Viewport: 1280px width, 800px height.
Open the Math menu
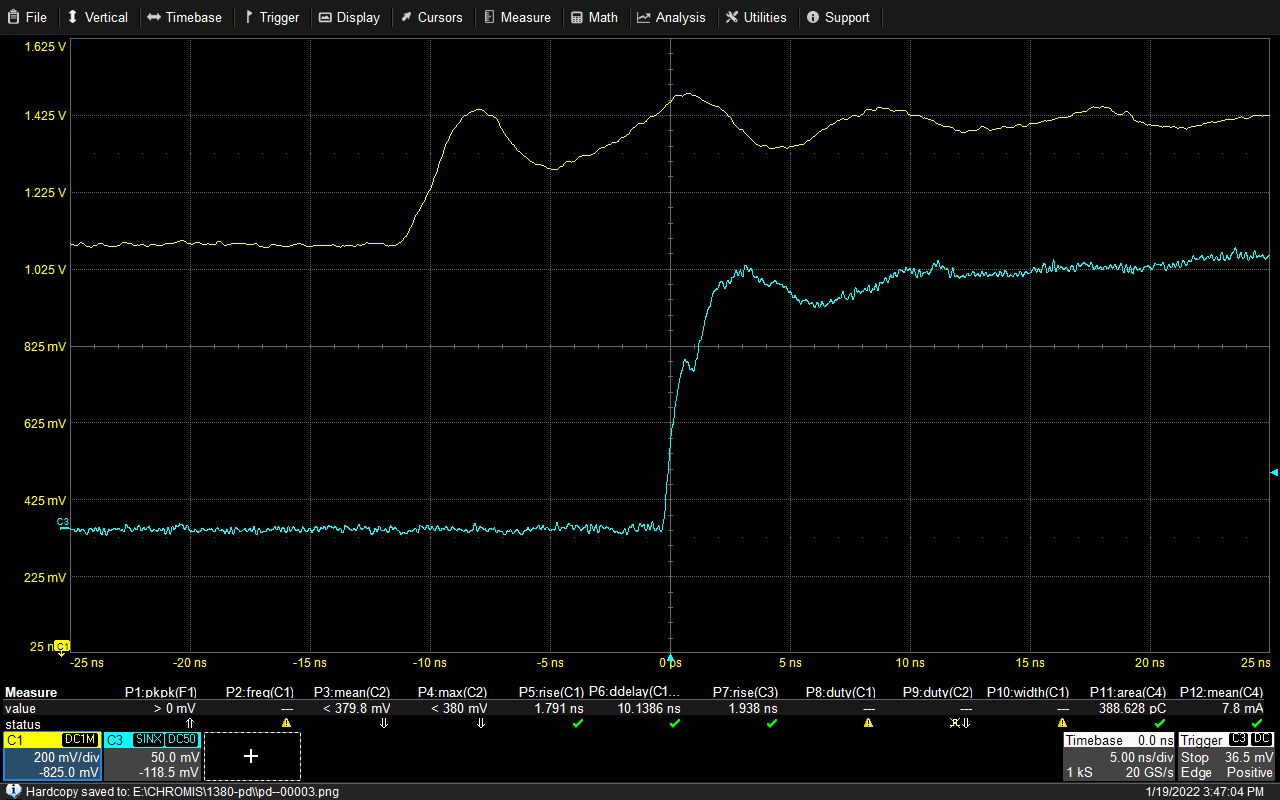[x=595, y=17]
